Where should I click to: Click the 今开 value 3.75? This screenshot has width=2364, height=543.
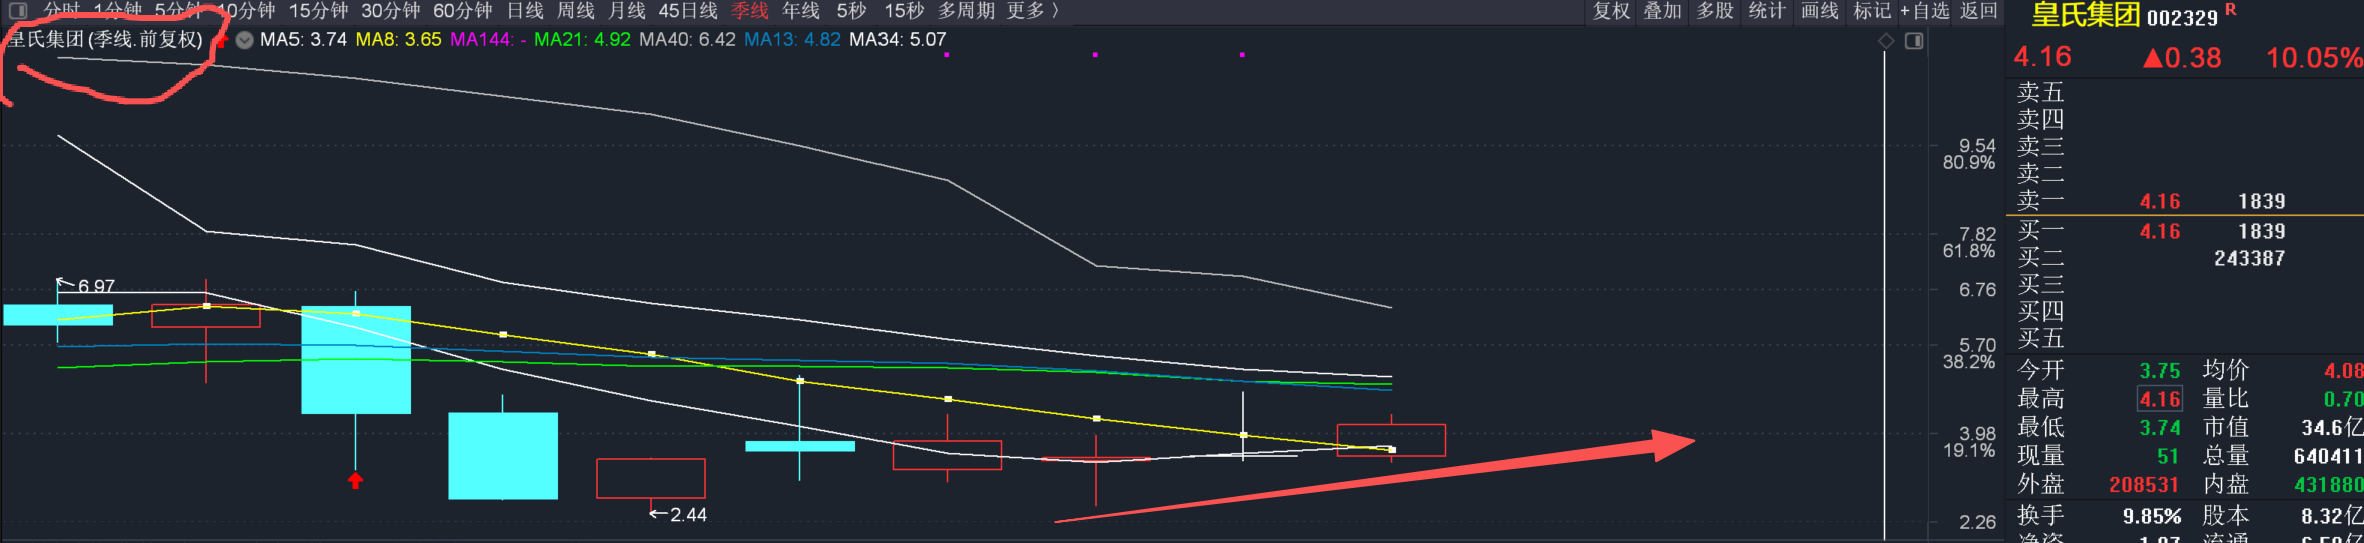(2159, 371)
